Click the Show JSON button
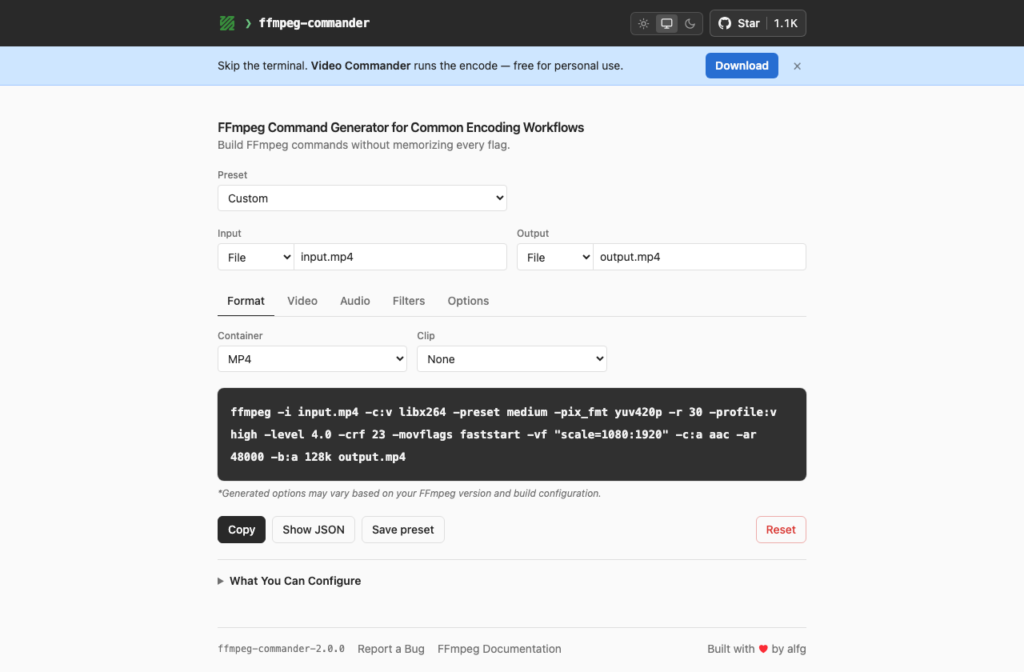Viewport: 1024px width, 672px height. pos(313,529)
